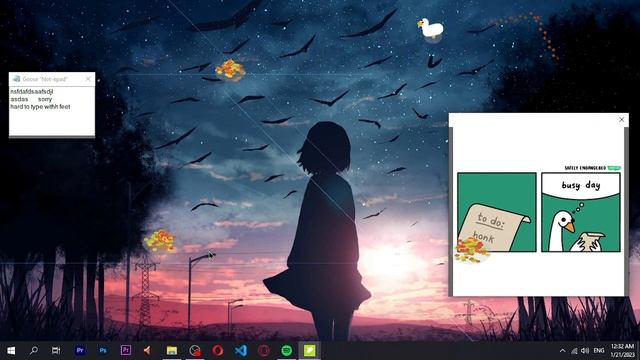Open the round clock icon with red badge
Image resolution: width=640 pixels, height=360 pixels.
tap(195, 350)
